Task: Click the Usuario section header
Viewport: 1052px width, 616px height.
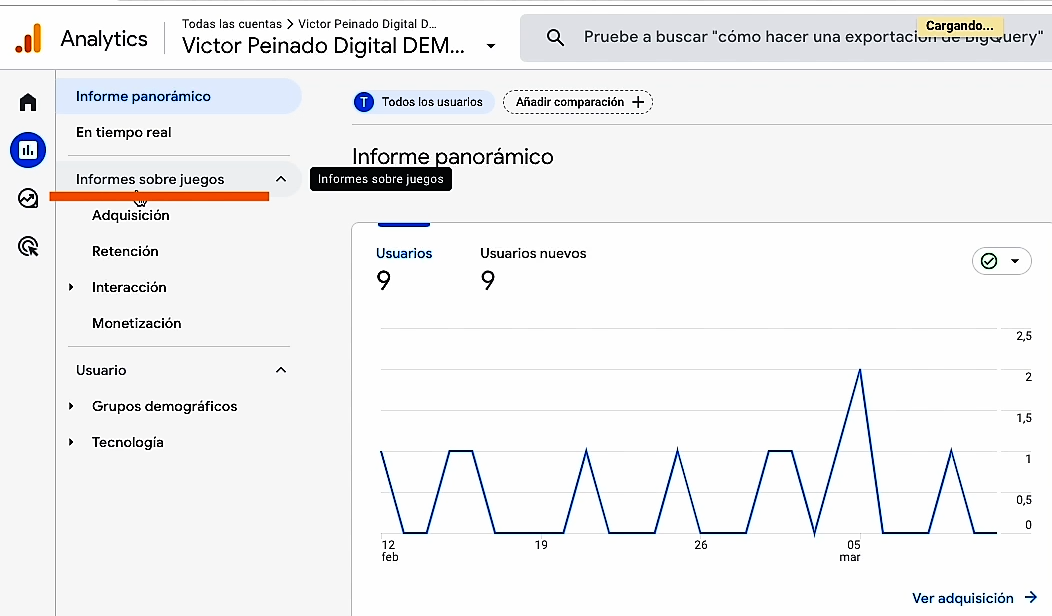Action: [x=101, y=370]
